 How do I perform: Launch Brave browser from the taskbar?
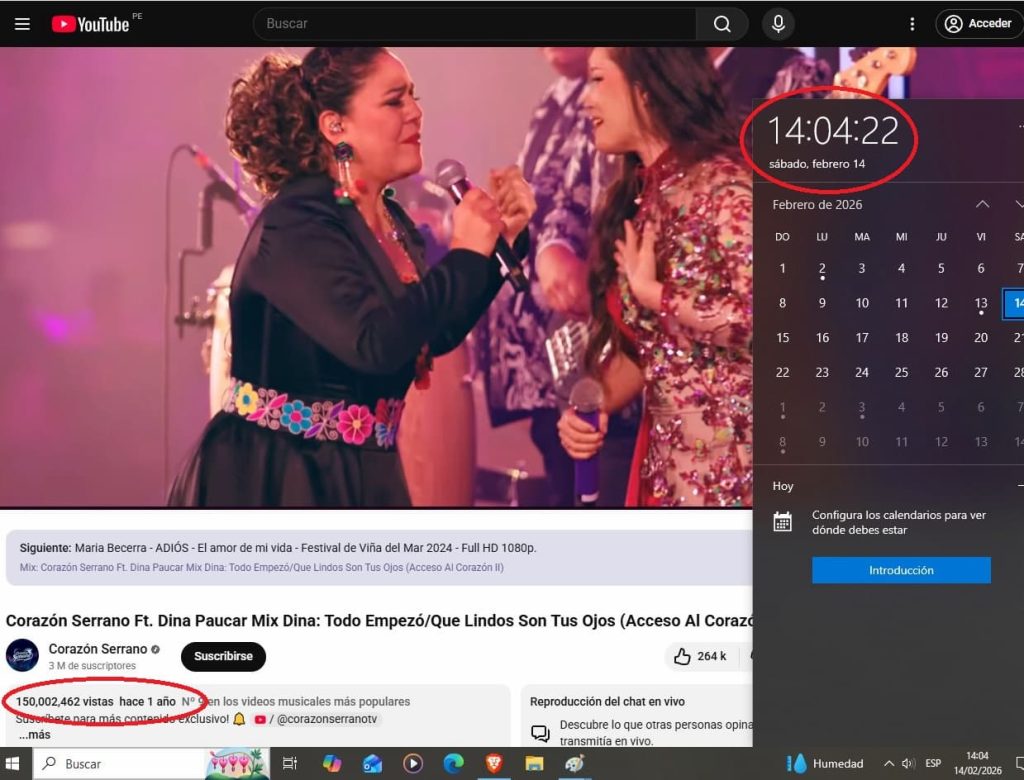click(493, 764)
